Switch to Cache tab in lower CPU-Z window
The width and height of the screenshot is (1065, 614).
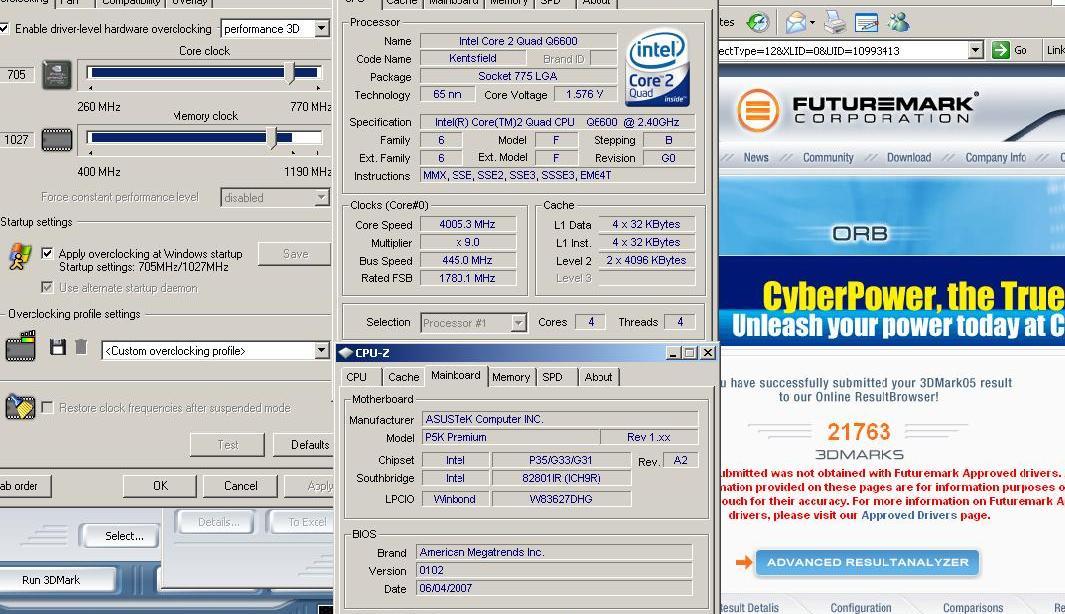[403, 377]
